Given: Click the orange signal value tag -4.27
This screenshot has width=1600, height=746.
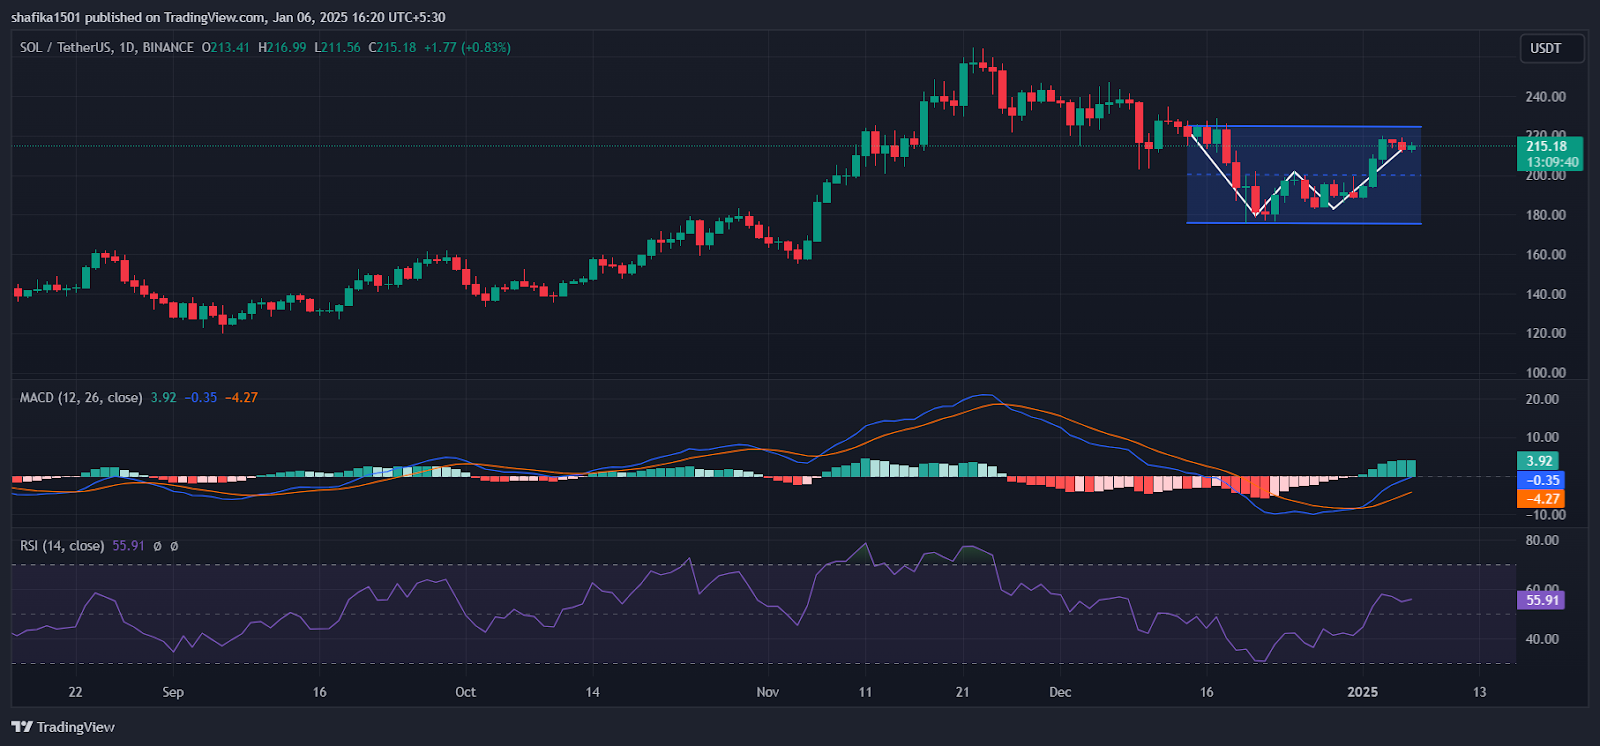Looking at the screenshot, I should click(1540, 498).
